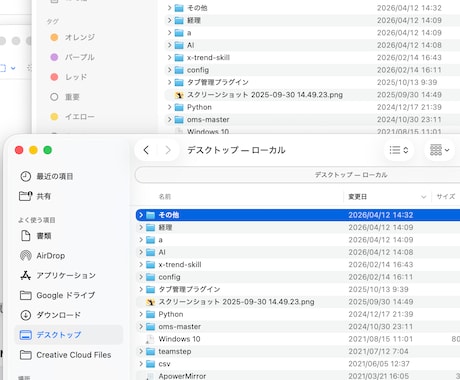This screenshot has width=460, height=380.
Task: Expand the 経理 folder in front window
Action: (141, 227)
